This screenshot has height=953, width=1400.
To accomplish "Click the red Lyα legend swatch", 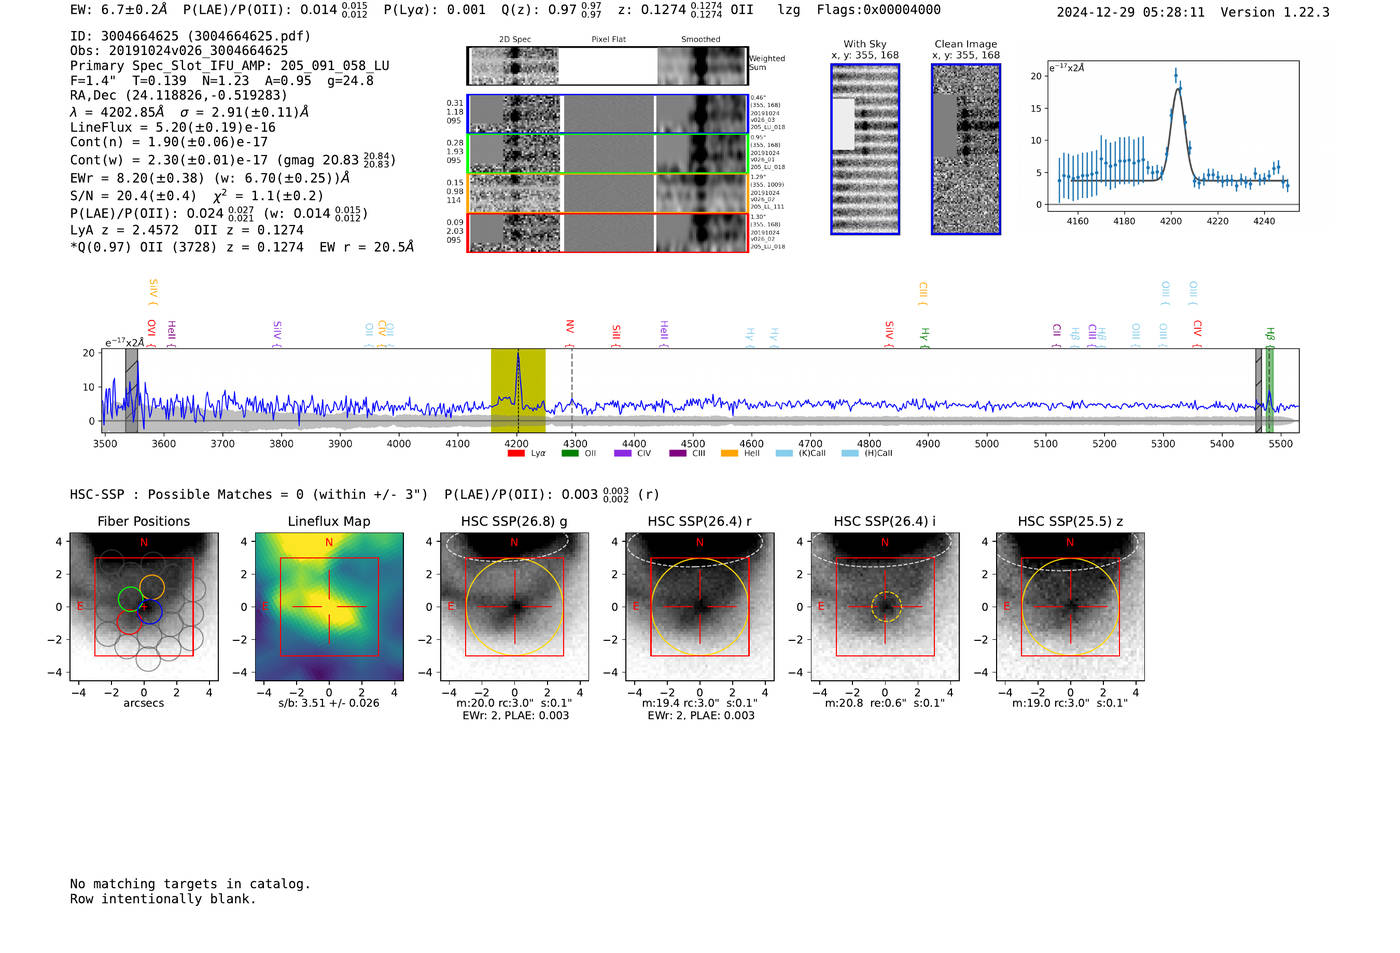I will coord(516,454).
